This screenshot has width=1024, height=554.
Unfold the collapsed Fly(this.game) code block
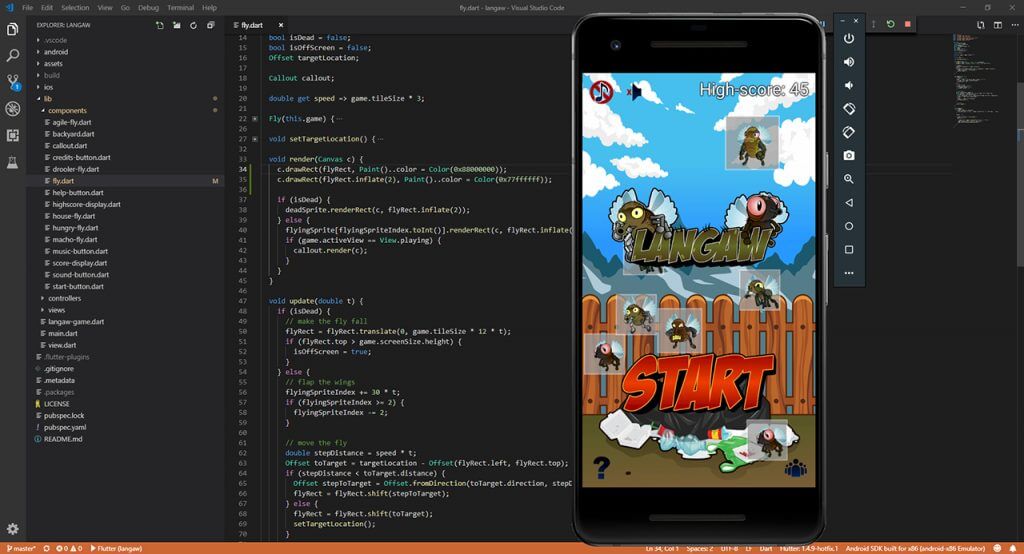(x=255, y=119)
